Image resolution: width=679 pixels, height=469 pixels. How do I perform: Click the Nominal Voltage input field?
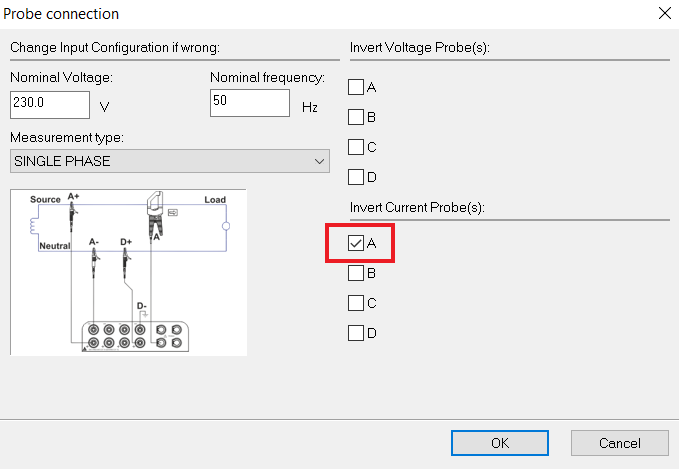click(x=50, y=104)
